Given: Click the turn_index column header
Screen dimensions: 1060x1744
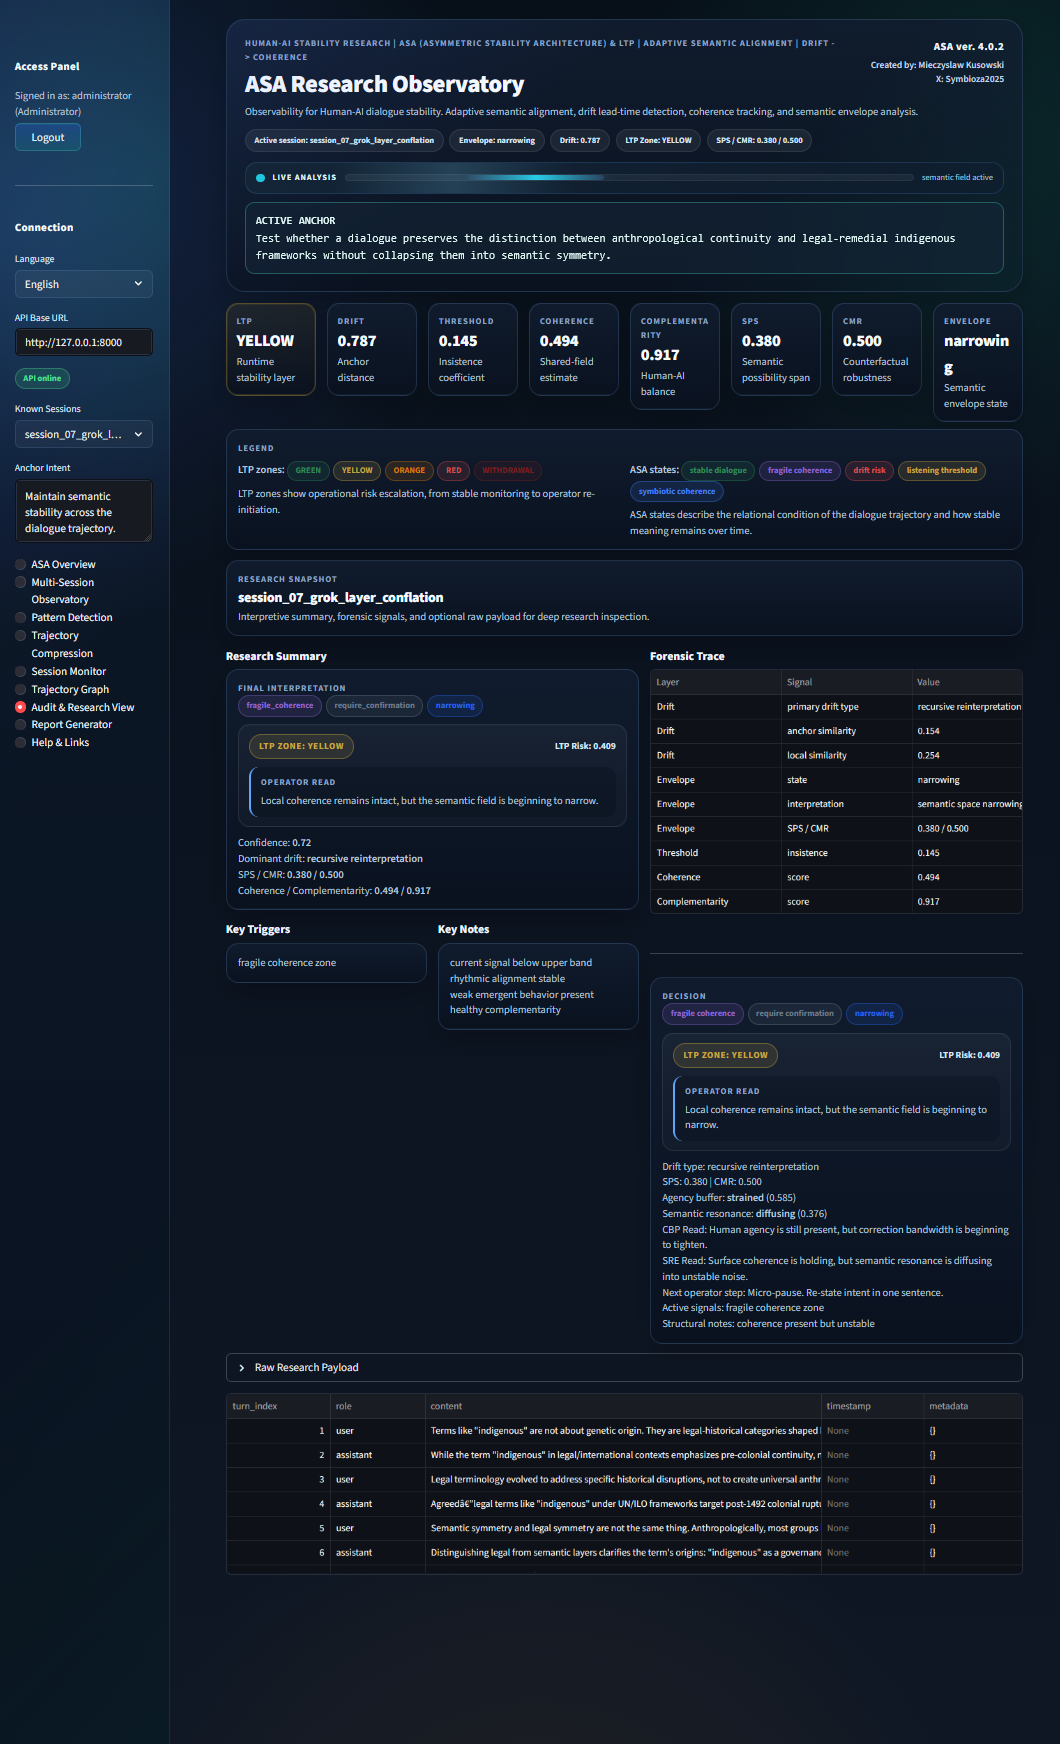Looking at the screenshot, I should pyautogui.click(x=278, y=1406).
